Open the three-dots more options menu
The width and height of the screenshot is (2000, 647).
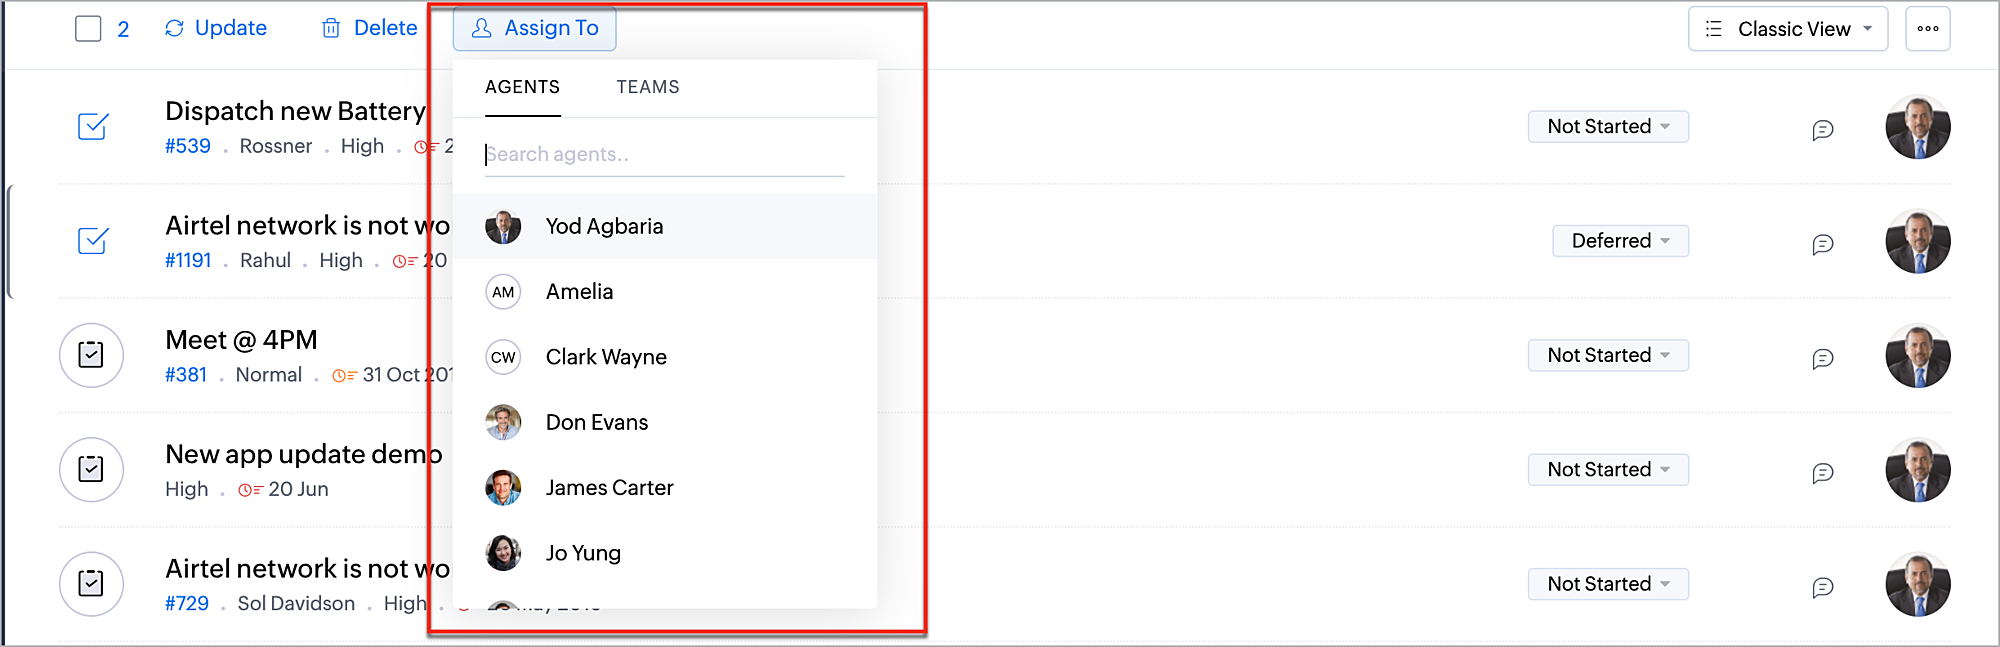pyautogui.click(x=1927, y=29)
